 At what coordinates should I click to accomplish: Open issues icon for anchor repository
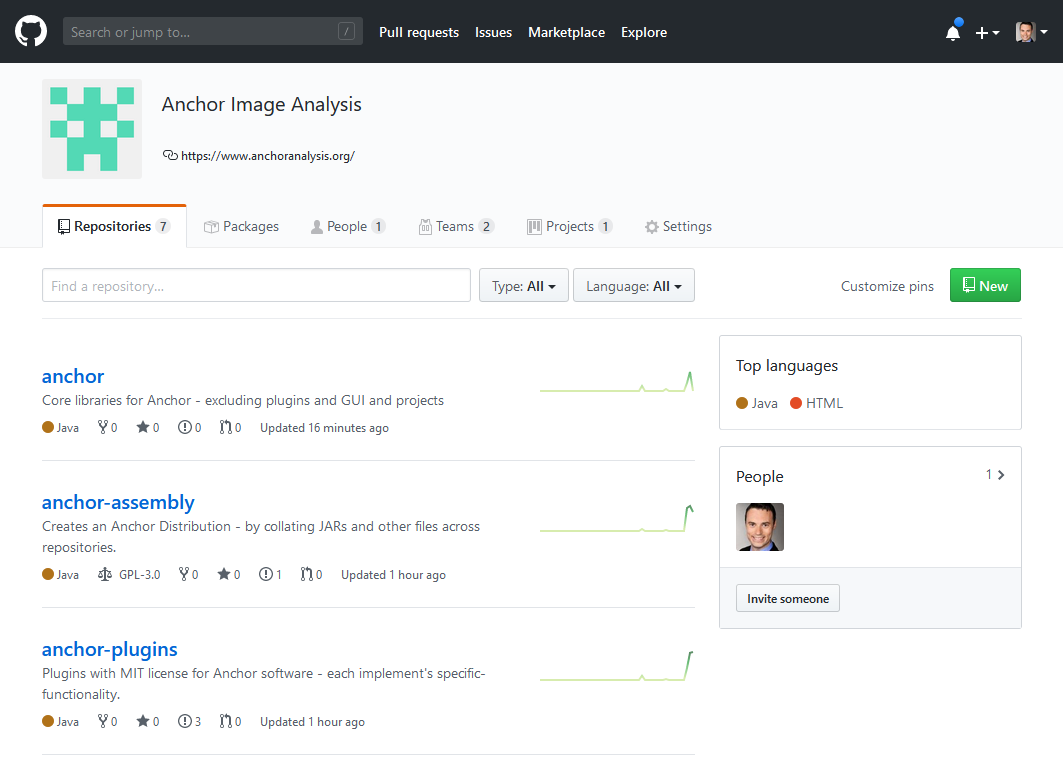pyautogui.click(x=184, y=427)
